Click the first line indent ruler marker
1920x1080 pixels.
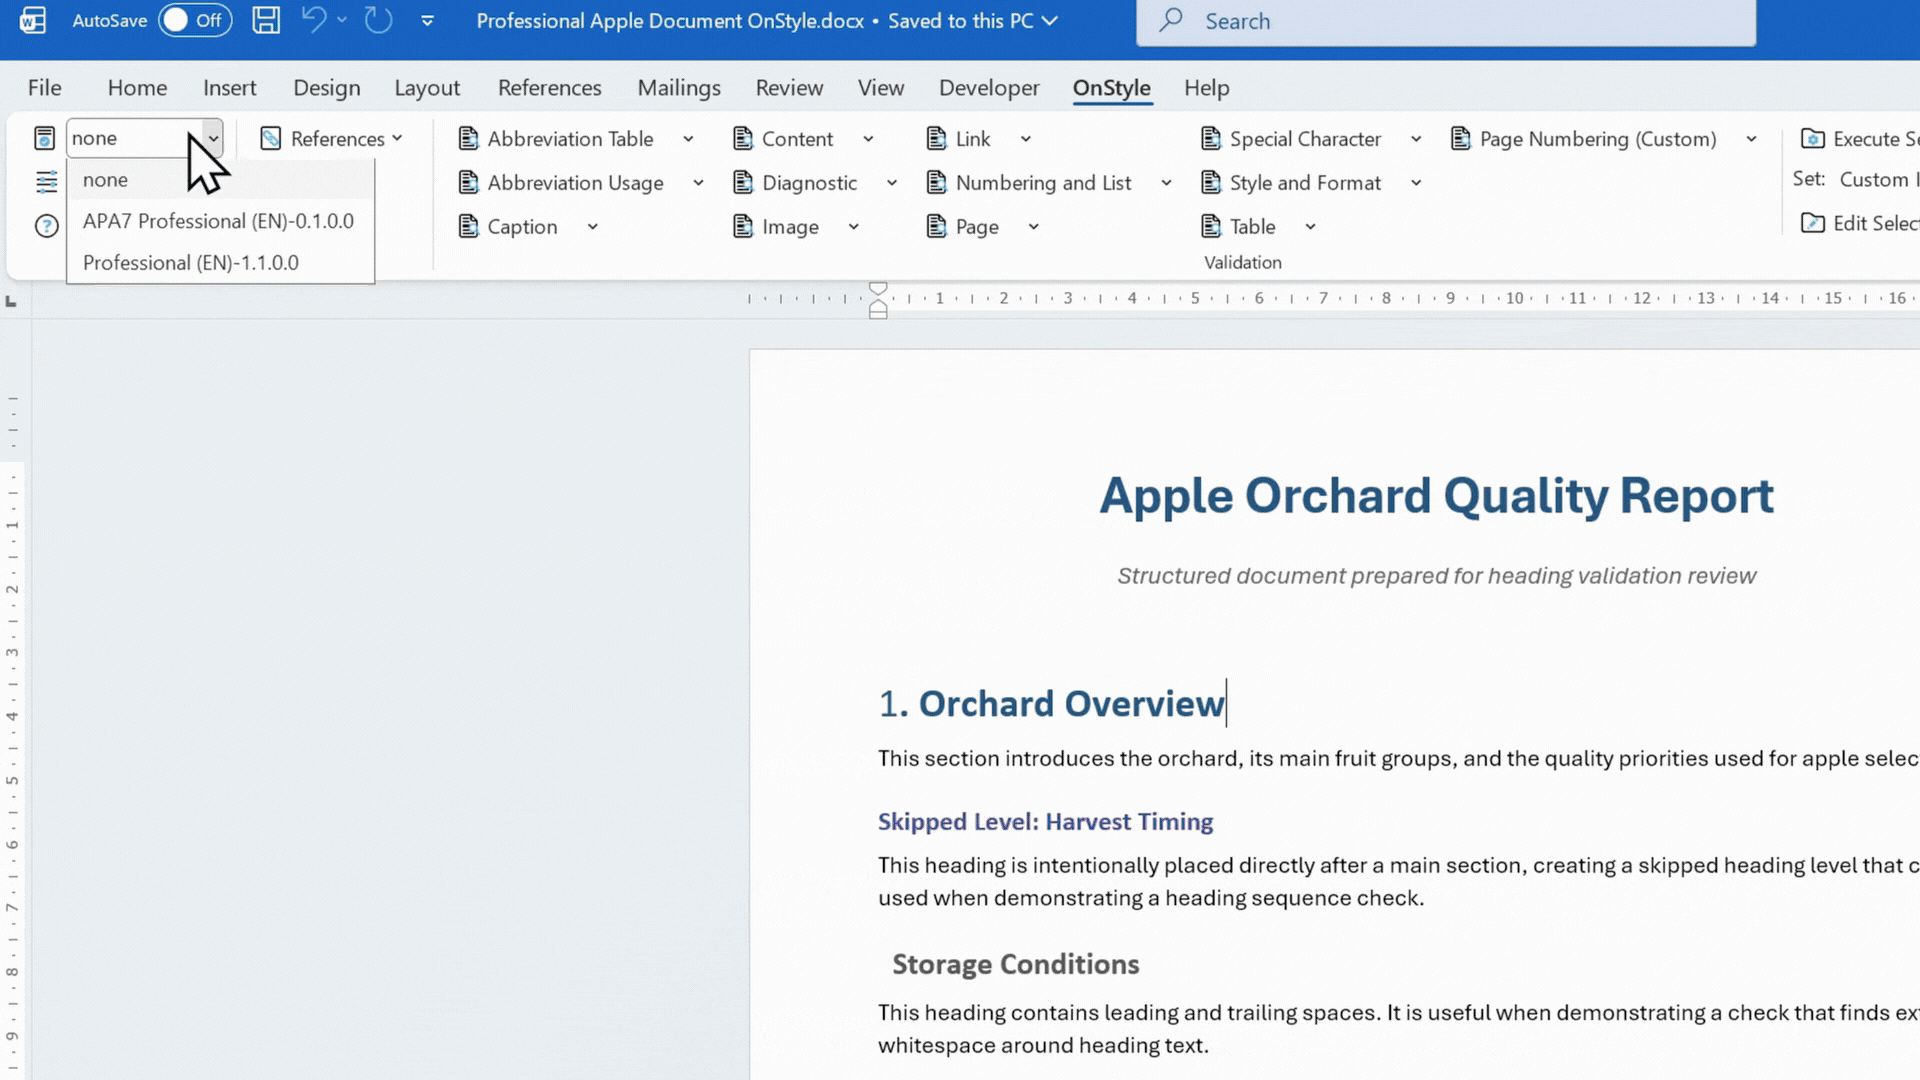(x=878, y=288)
